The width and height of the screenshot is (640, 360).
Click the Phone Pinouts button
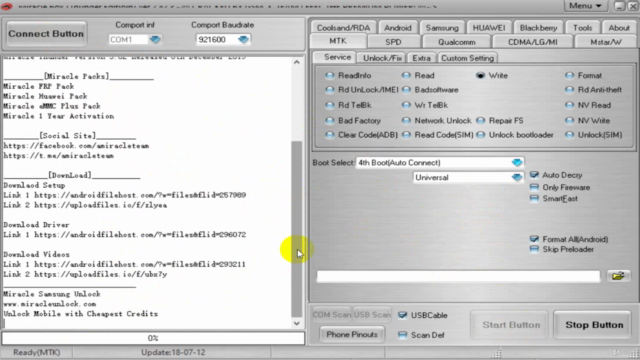[352, 335]
